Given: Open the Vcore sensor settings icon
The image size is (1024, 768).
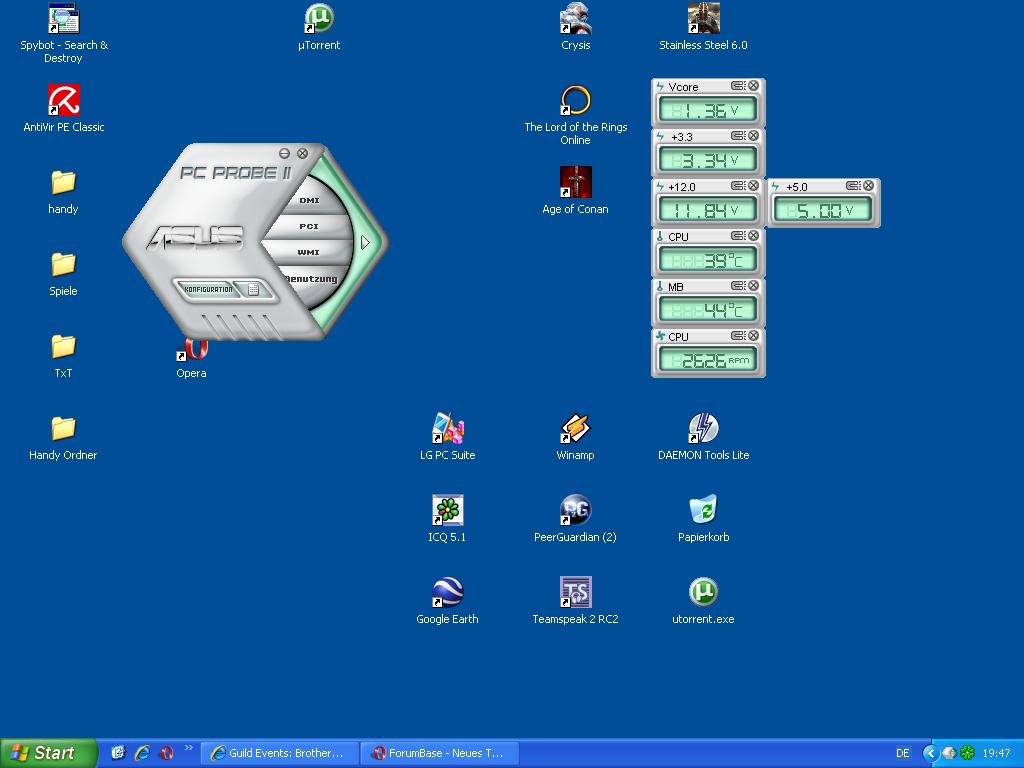Looking at the screenshot, I should click(x=738, y=86).
